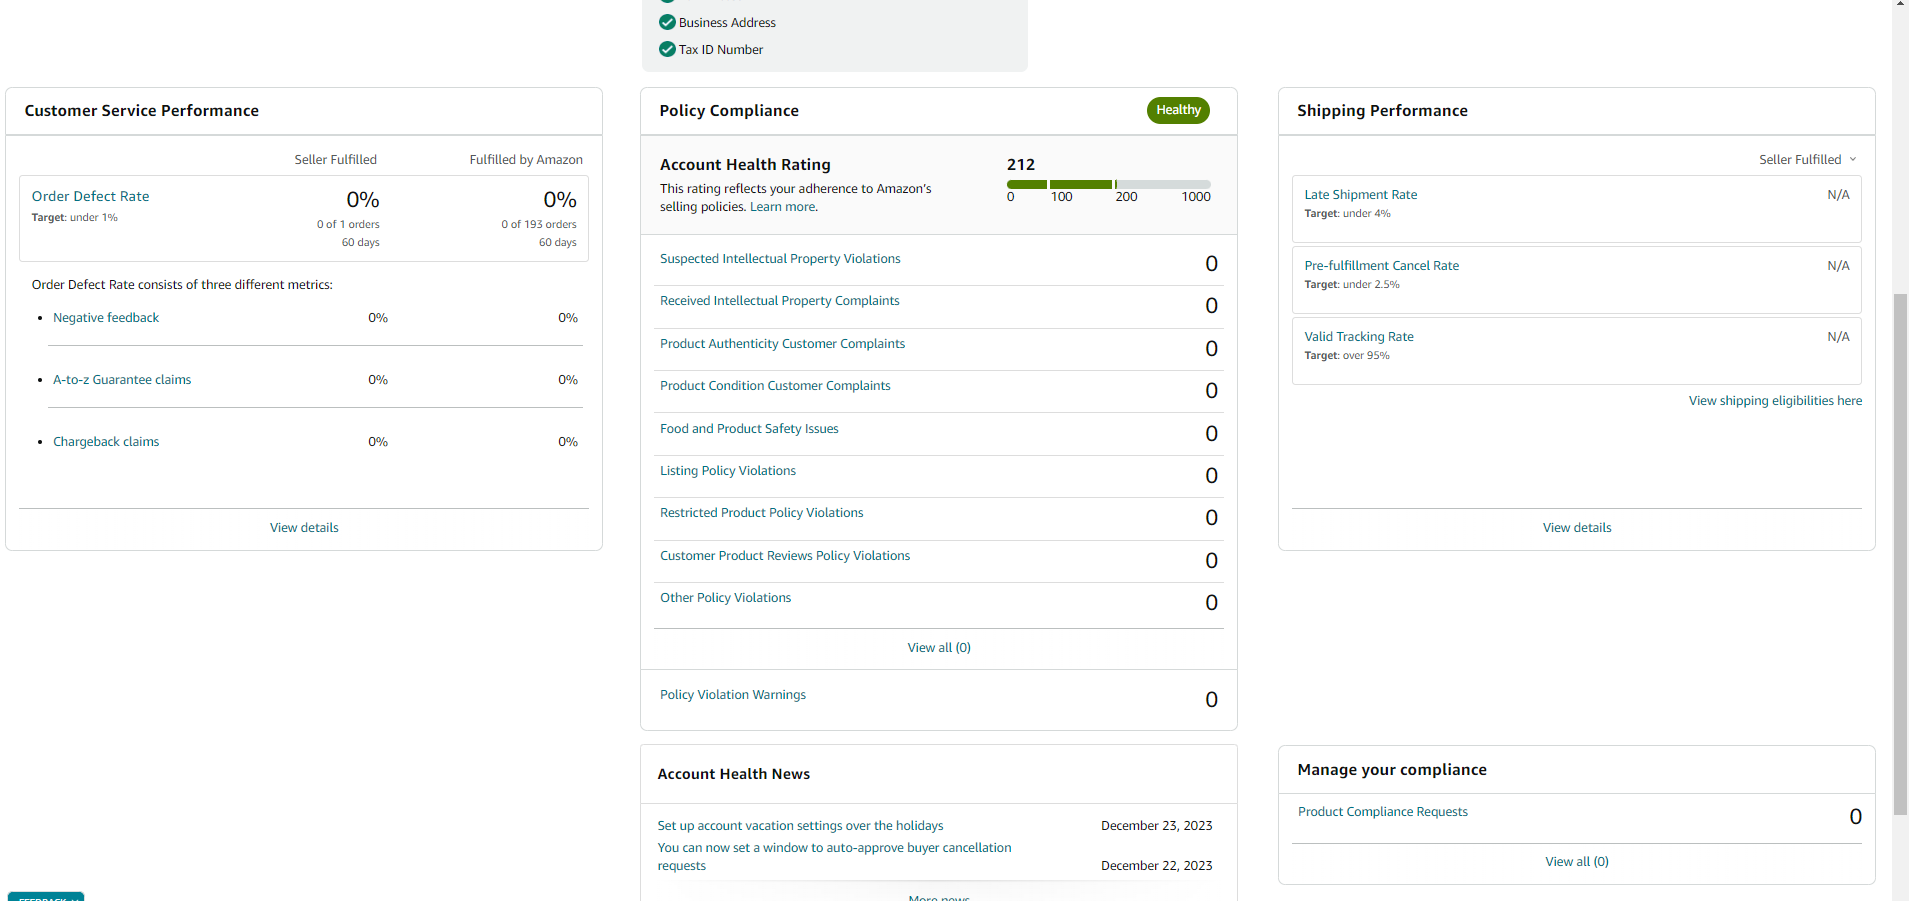Click View all (0) under Policy Compliance
1909x901 pixels.
click(939, 648)
